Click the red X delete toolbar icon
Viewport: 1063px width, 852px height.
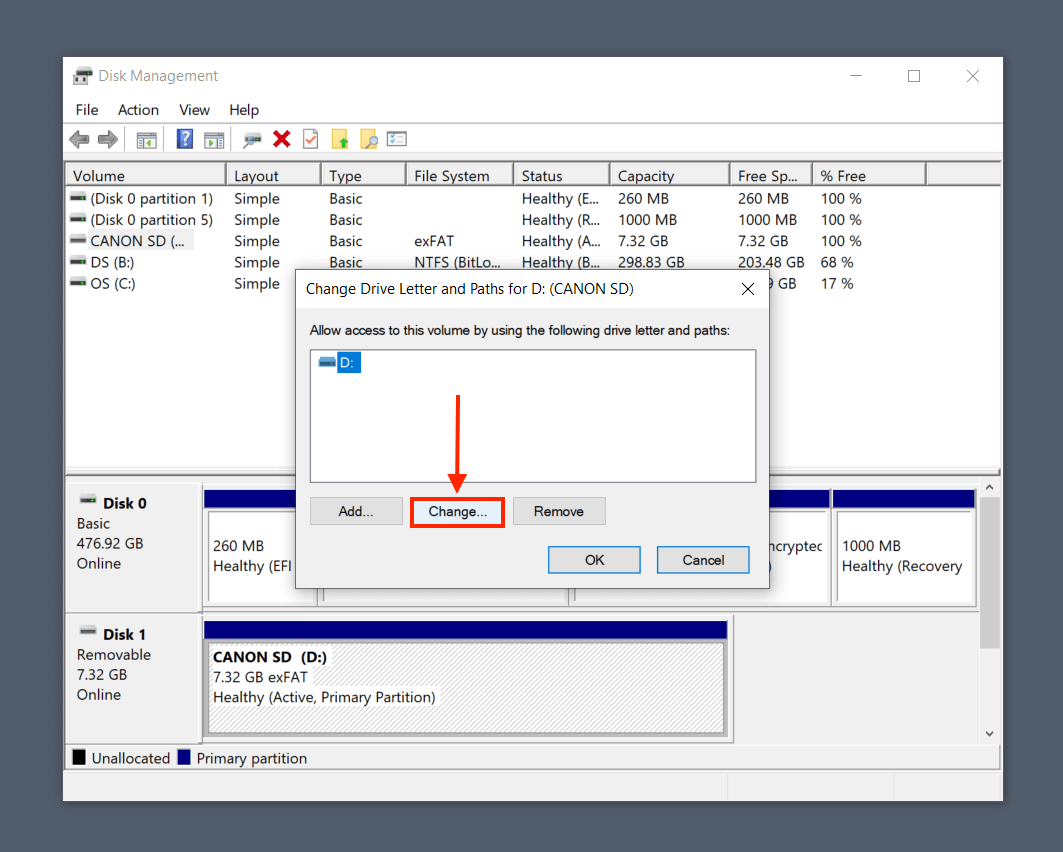point(282,140)
